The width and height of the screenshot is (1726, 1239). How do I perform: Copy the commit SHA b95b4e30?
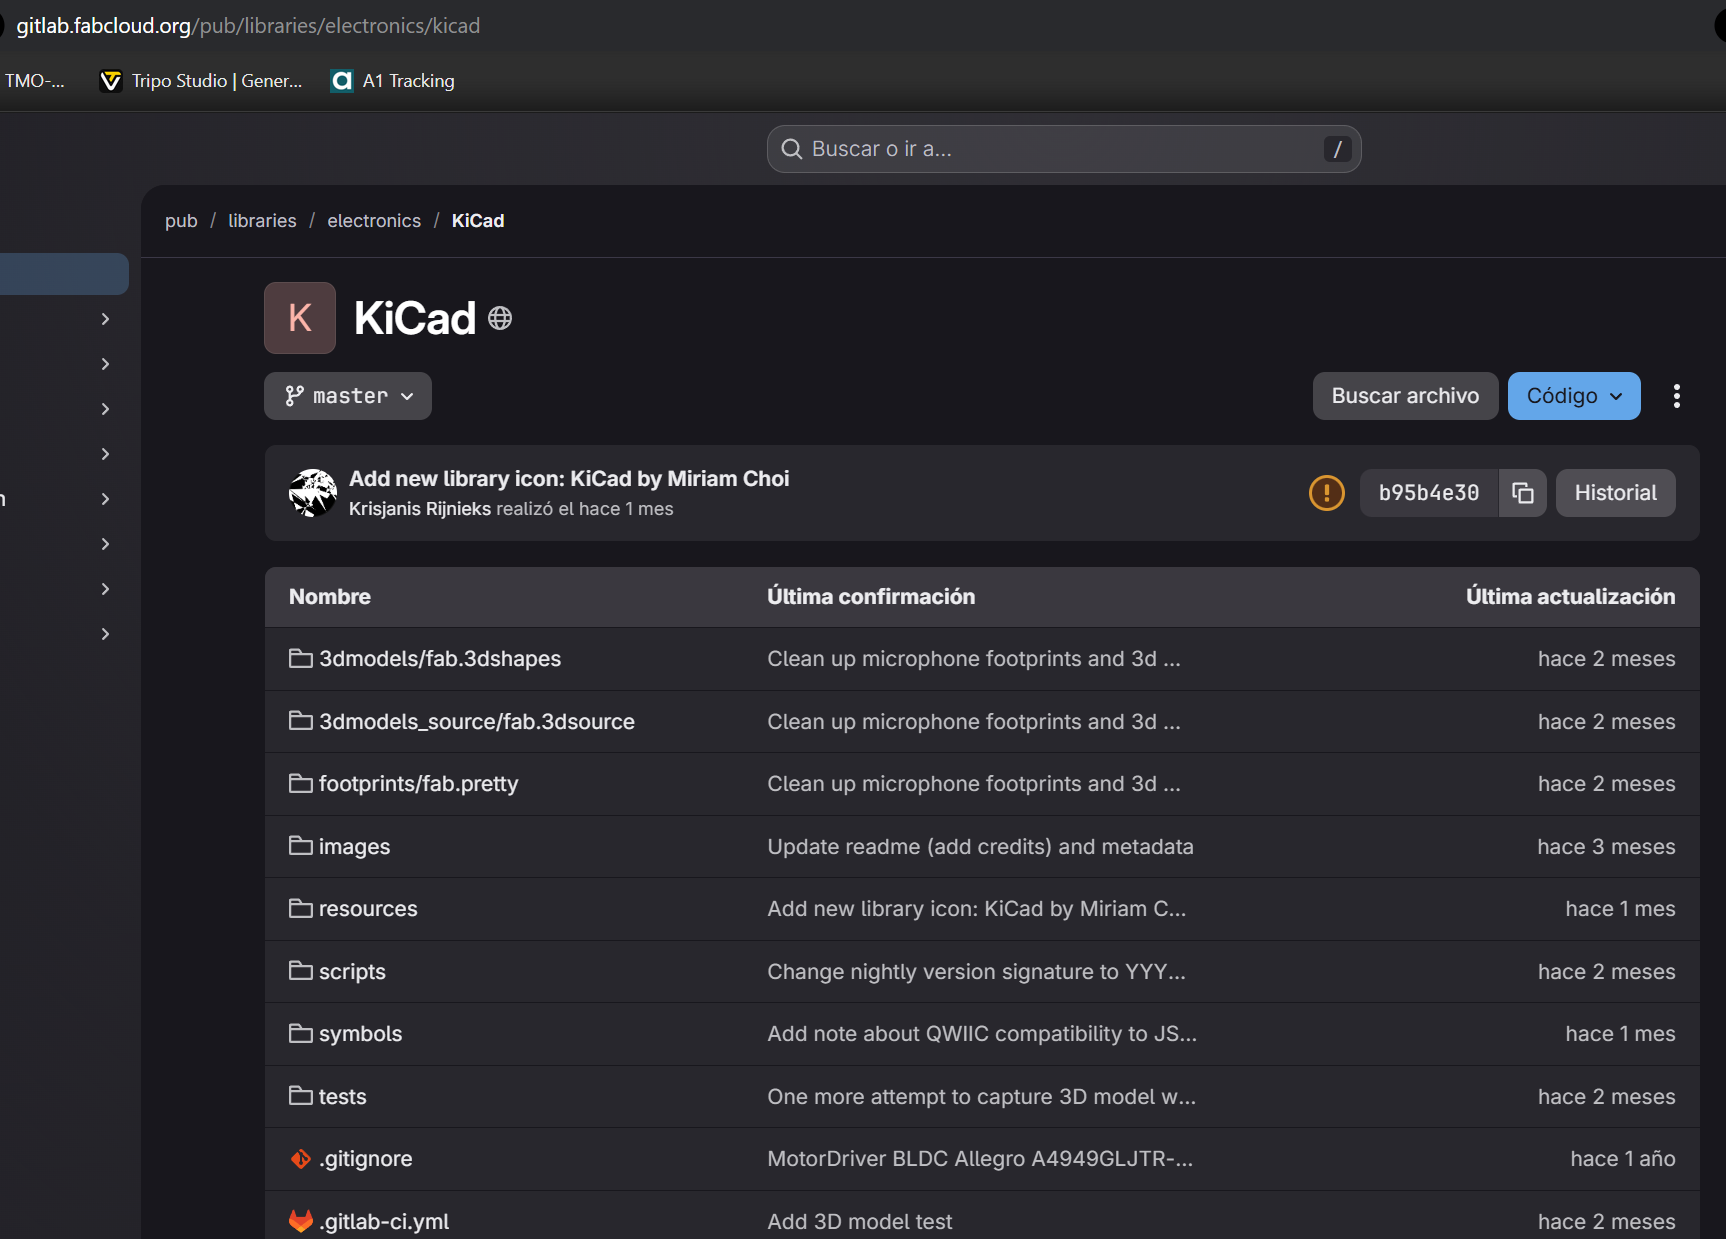point(1522,493)
